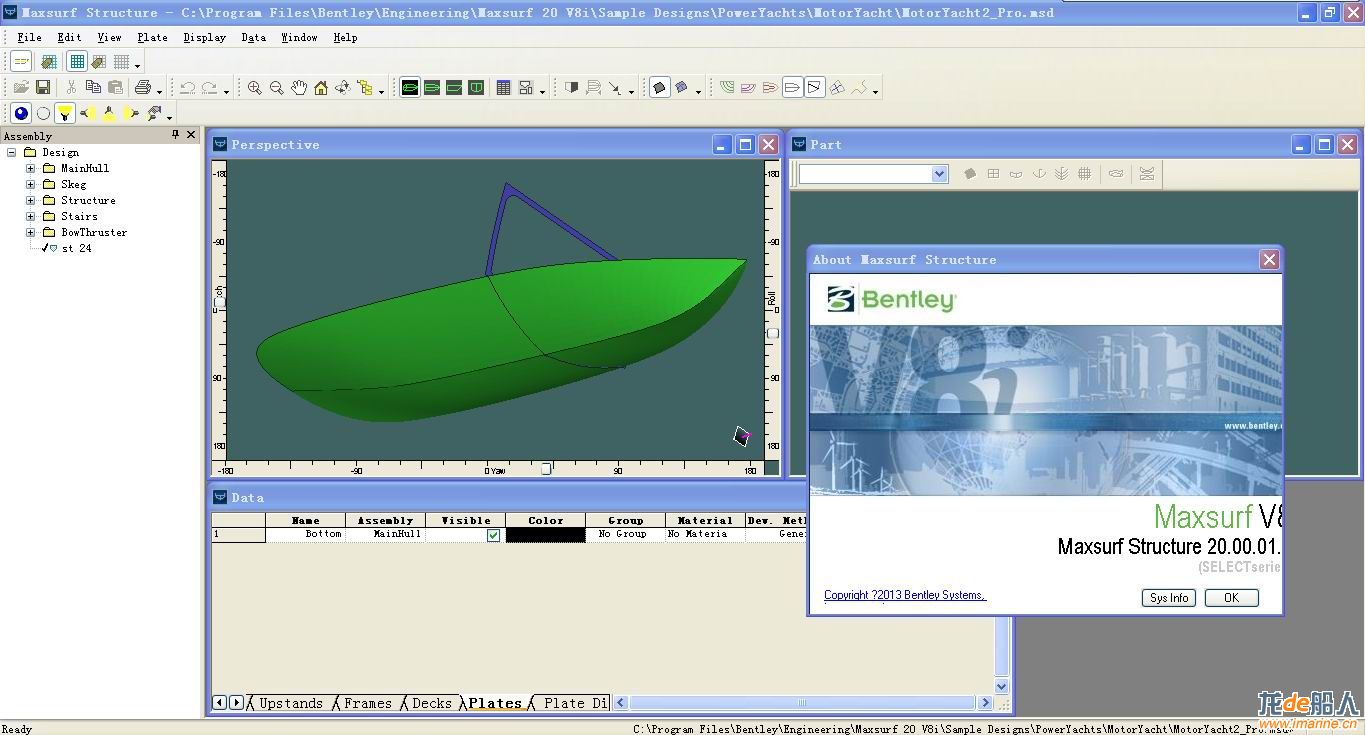The width and height of the screenshot is (1365, 735).
Task: Save the design with the floppy disk icon
Action: click(43, 88)
